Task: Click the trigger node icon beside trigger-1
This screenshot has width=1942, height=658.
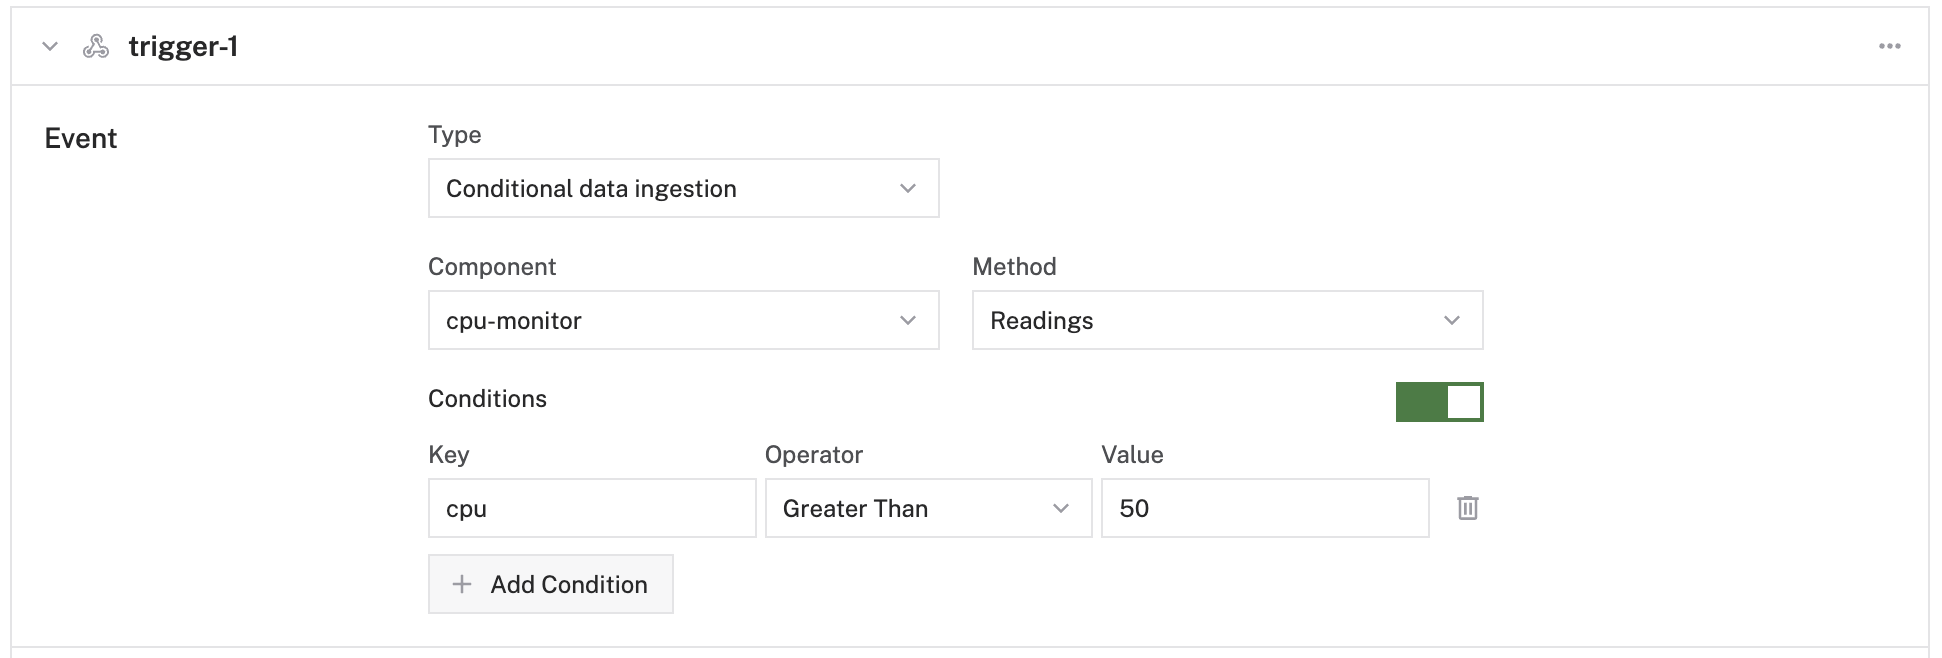Action: pyautogui.click(x=96, y=45)
